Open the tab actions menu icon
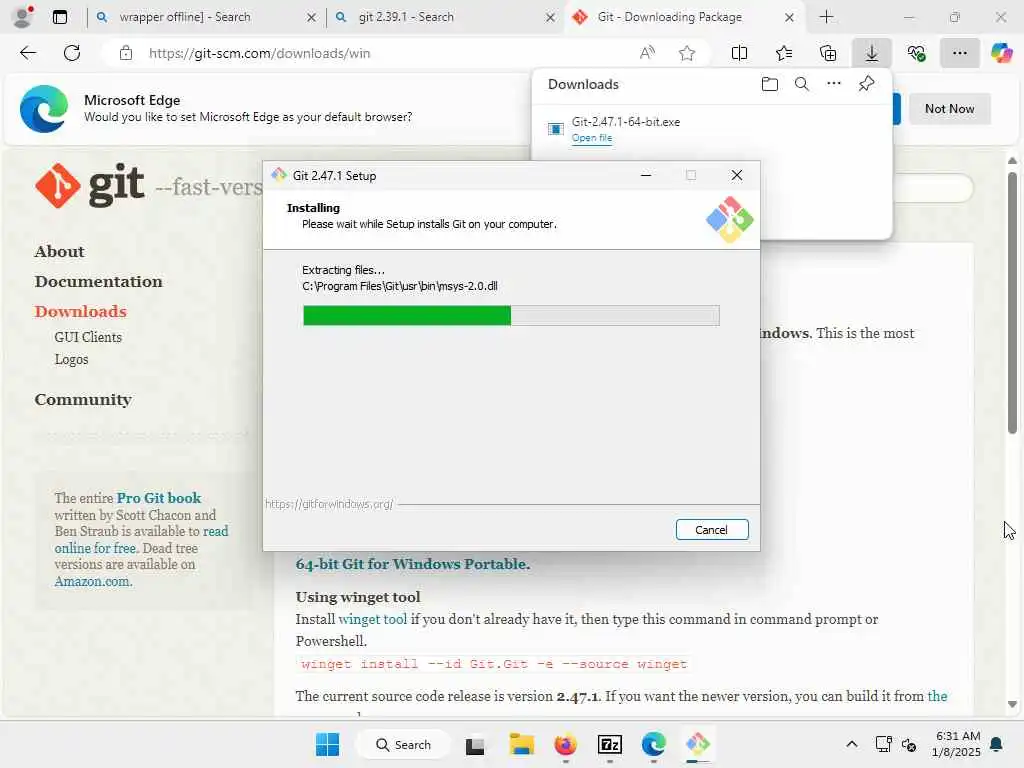 point(60,17)
